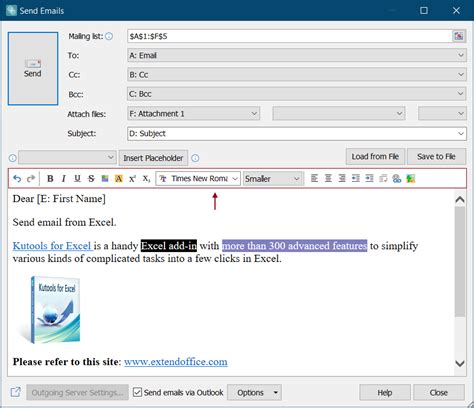
Task: Open the www.extendoffice.com link
Action: tap(176, 362)
